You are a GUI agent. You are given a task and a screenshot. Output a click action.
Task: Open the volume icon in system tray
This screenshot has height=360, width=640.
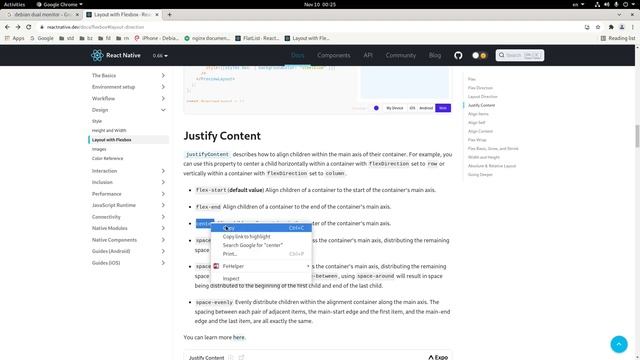tap(607, 4)
